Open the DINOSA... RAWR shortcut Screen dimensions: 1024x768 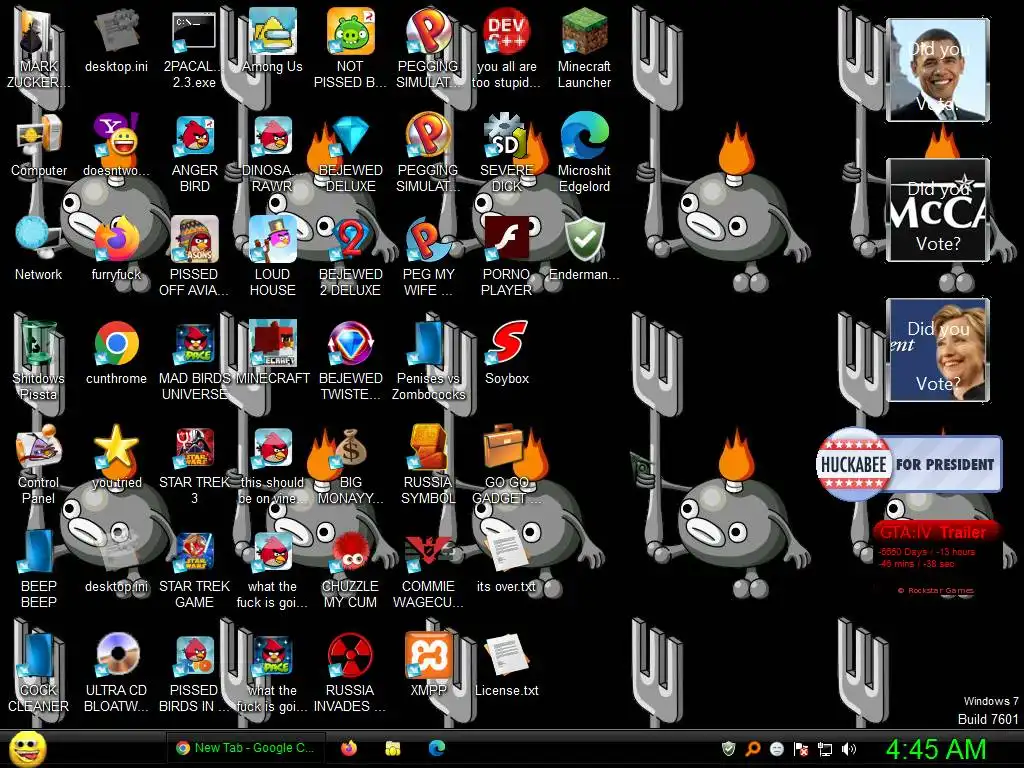[272, 153]
